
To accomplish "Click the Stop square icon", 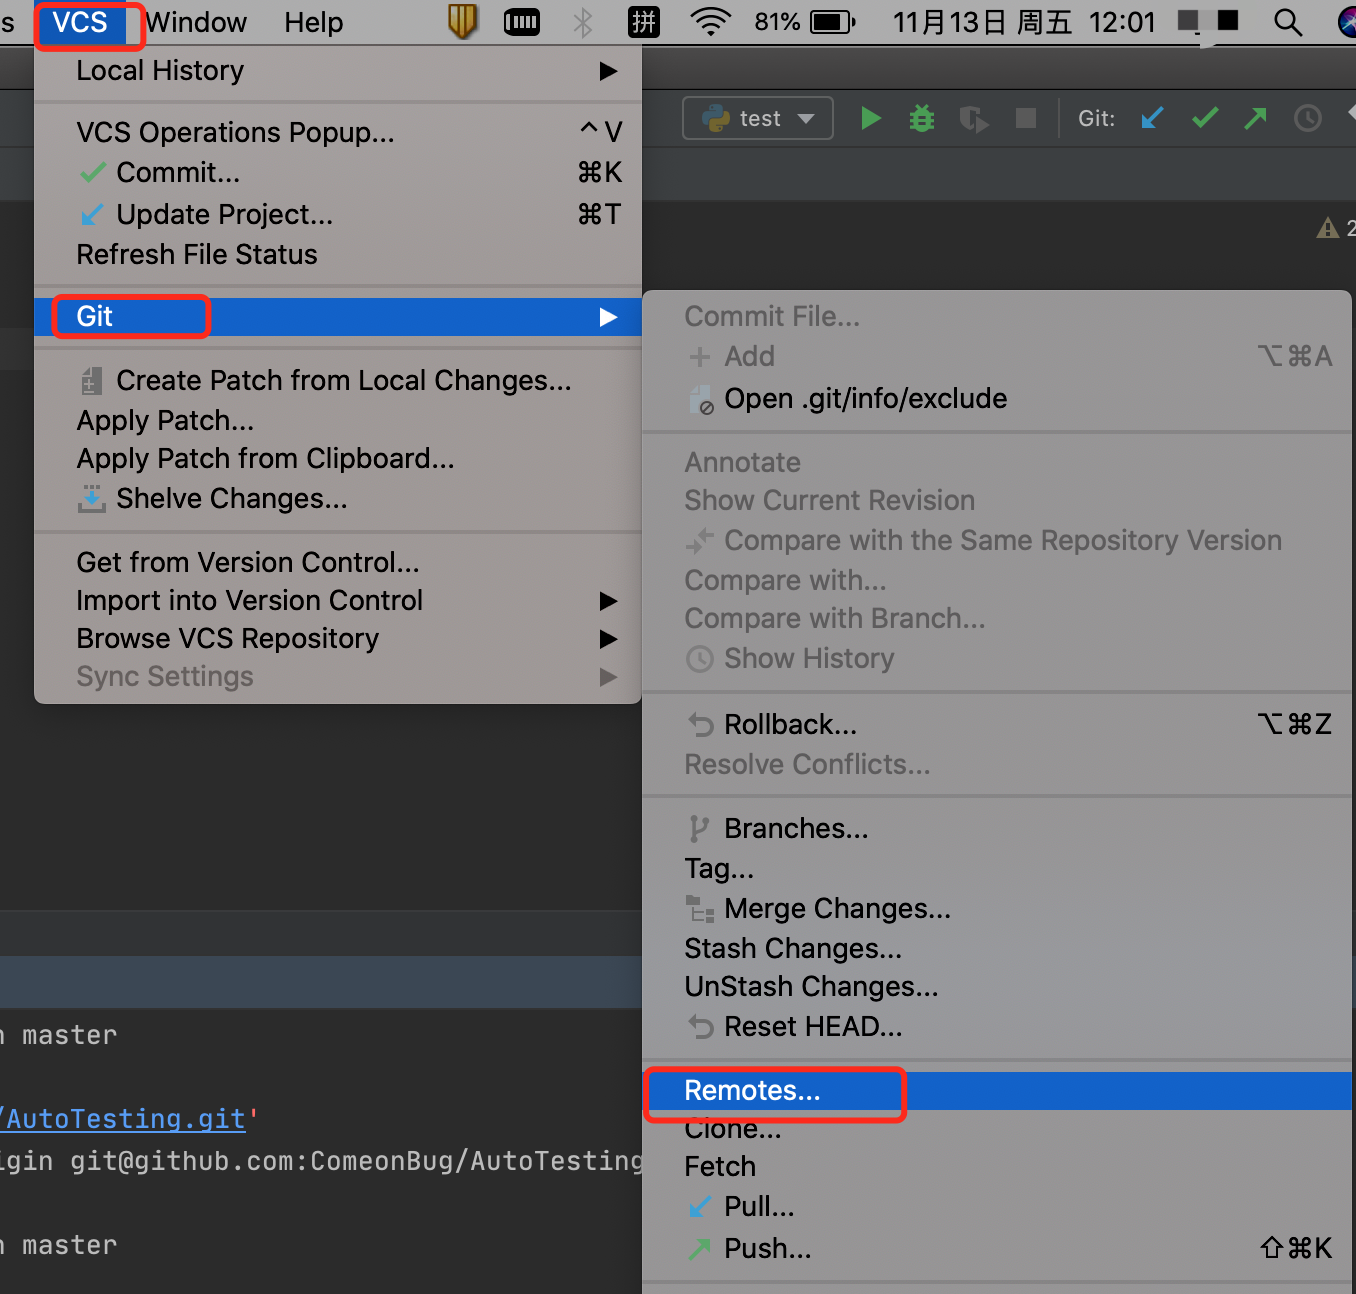I will 1026,118.
